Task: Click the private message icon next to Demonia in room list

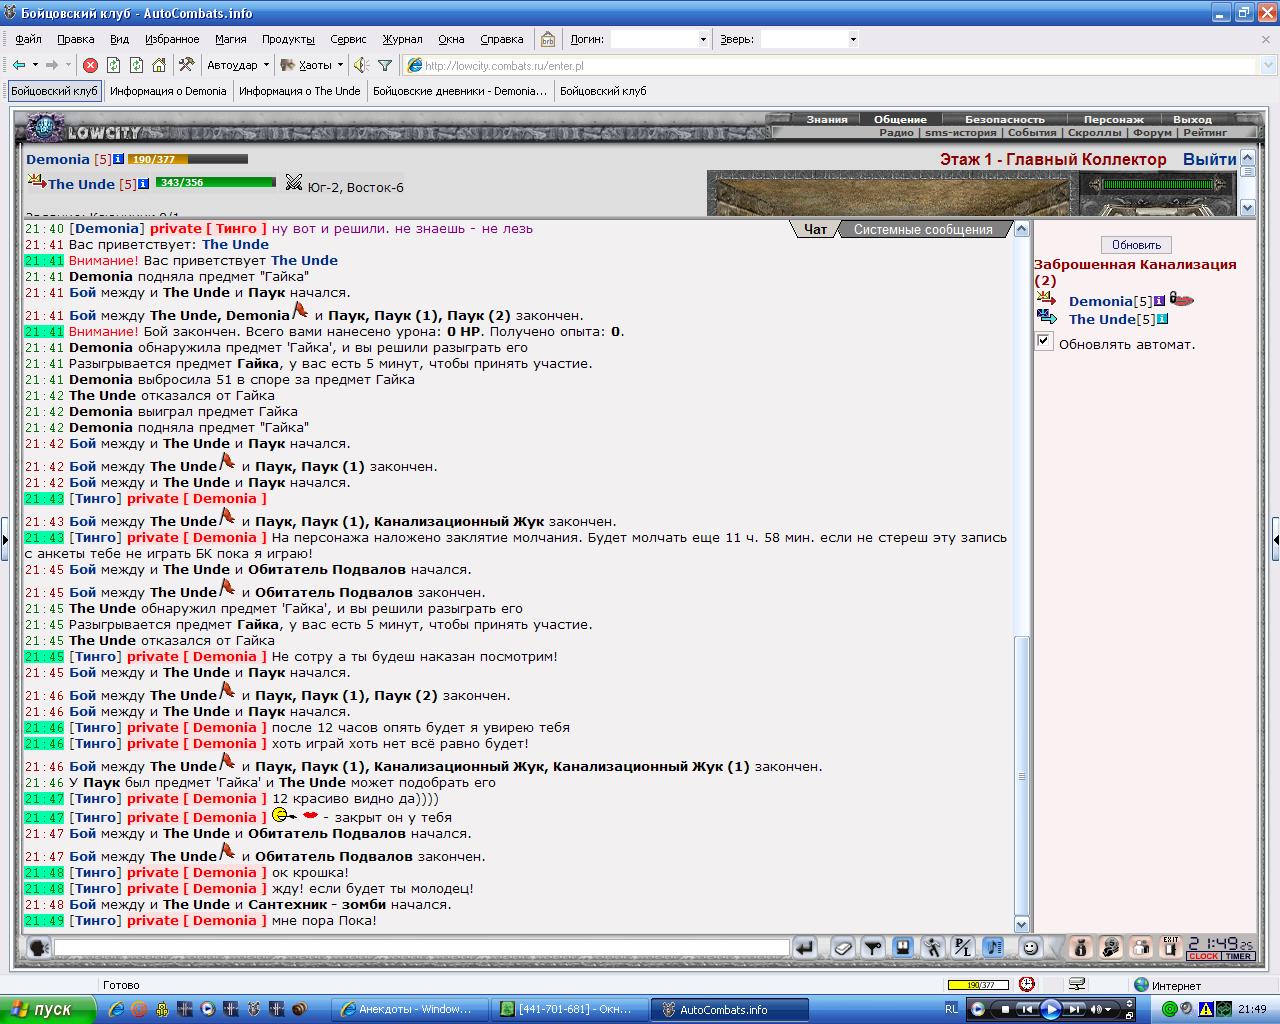Action: 1047,298
